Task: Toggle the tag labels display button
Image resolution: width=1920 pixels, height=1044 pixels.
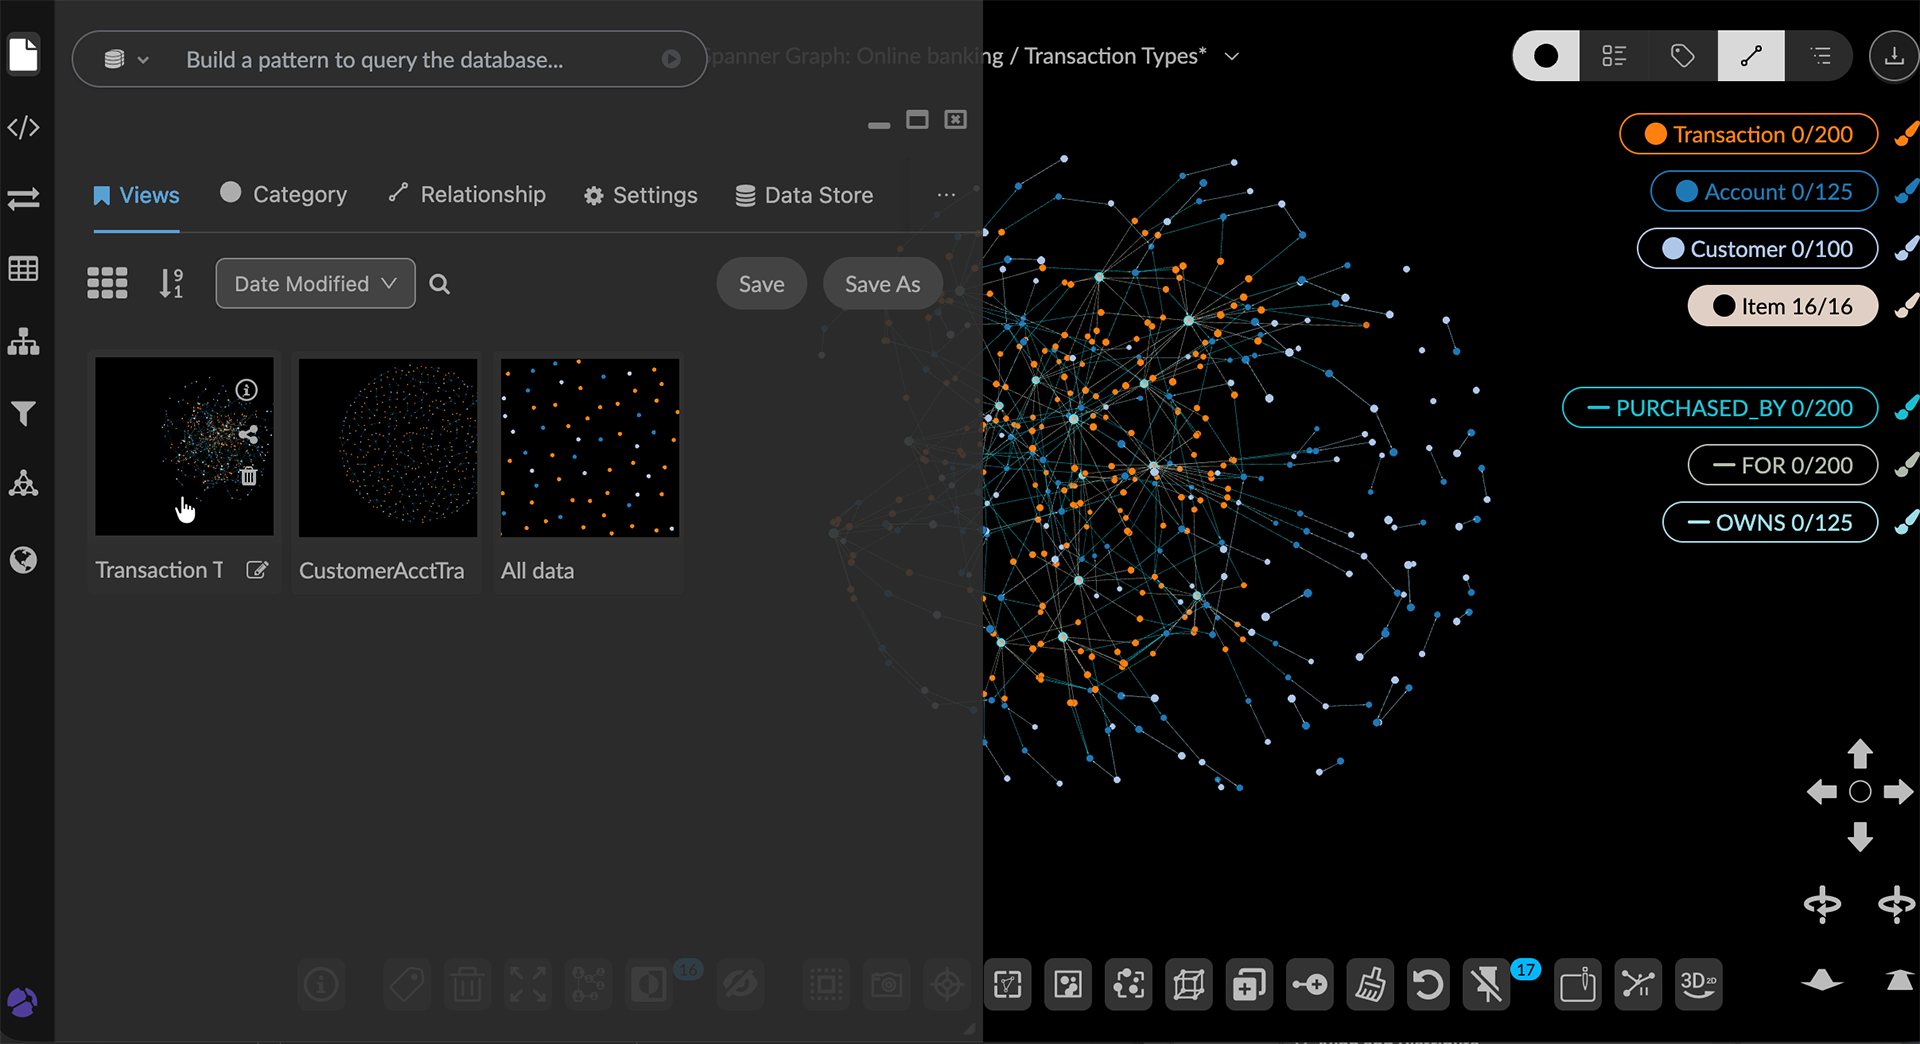Action: pyautogui.click(x=1682, y=56)
